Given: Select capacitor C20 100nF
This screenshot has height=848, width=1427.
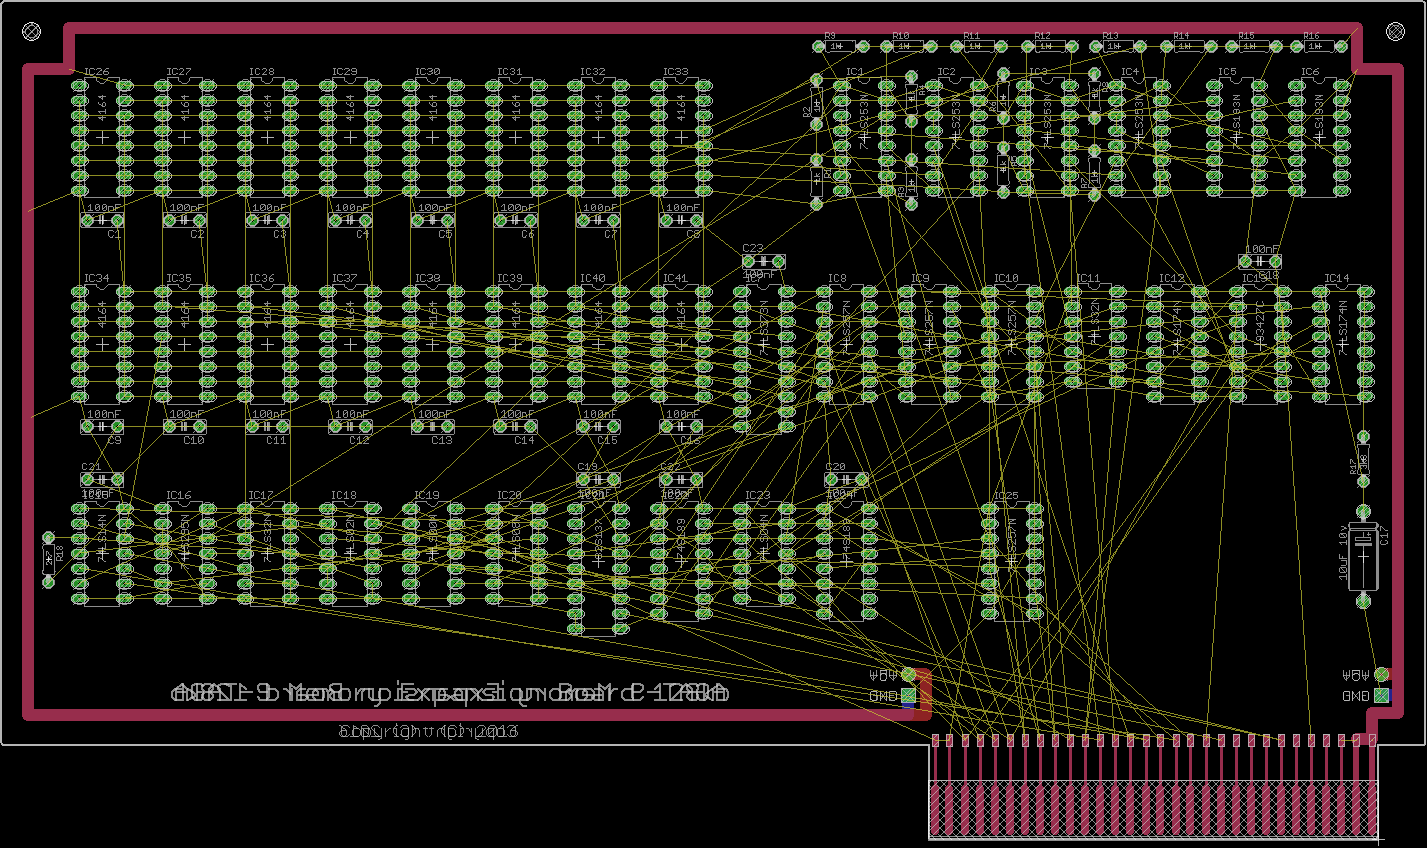Looking at the screenshot, I should [x=846, y=480].
